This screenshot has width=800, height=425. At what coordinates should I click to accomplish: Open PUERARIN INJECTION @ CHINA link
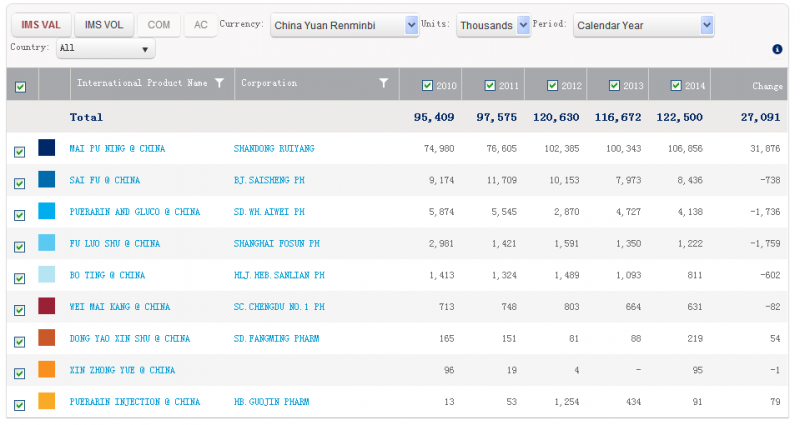coord(135,402)
